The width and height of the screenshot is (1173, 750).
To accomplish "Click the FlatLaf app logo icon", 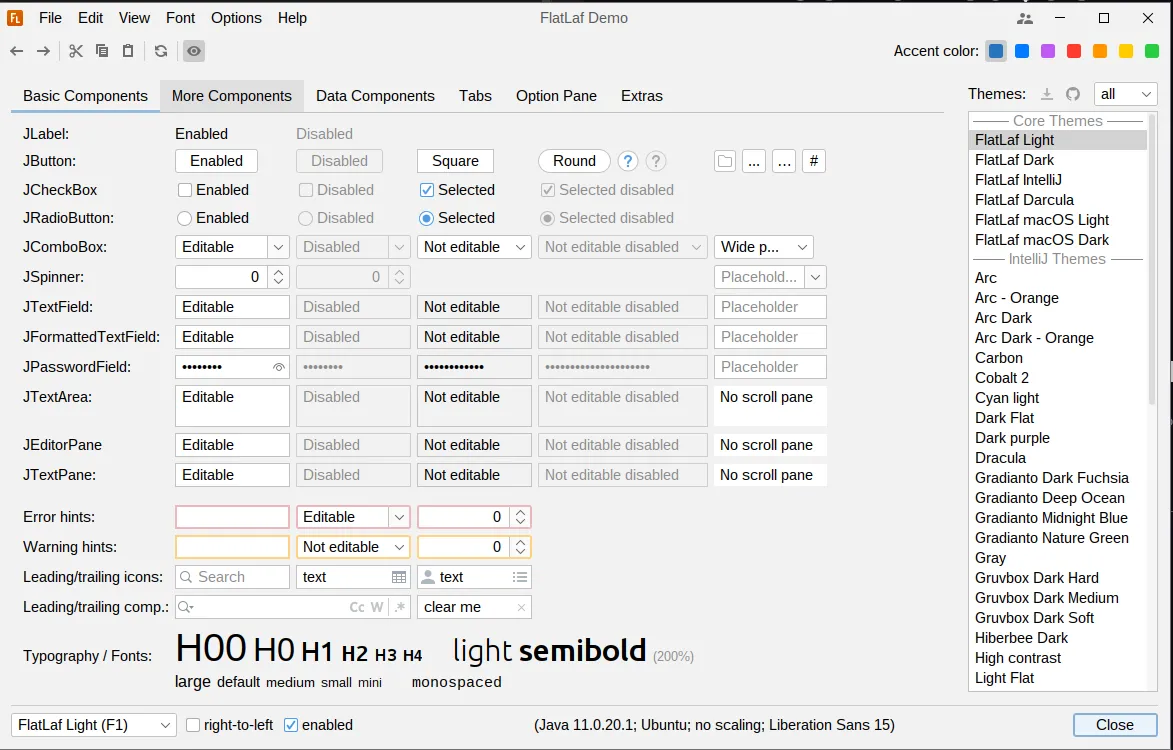I will pos(15,18).
